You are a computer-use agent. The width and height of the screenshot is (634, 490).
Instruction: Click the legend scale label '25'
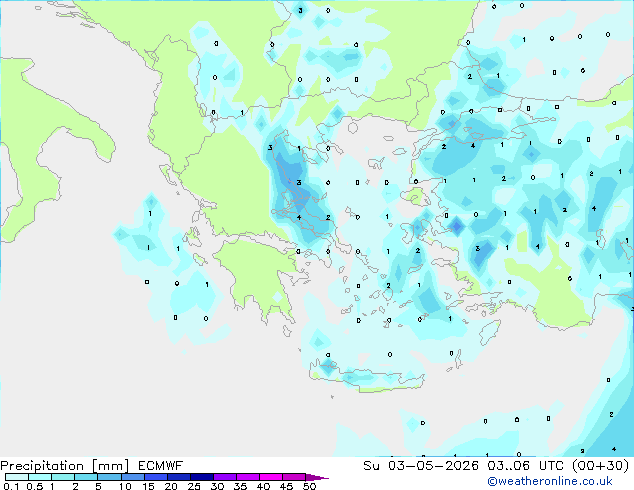(194, 486)
